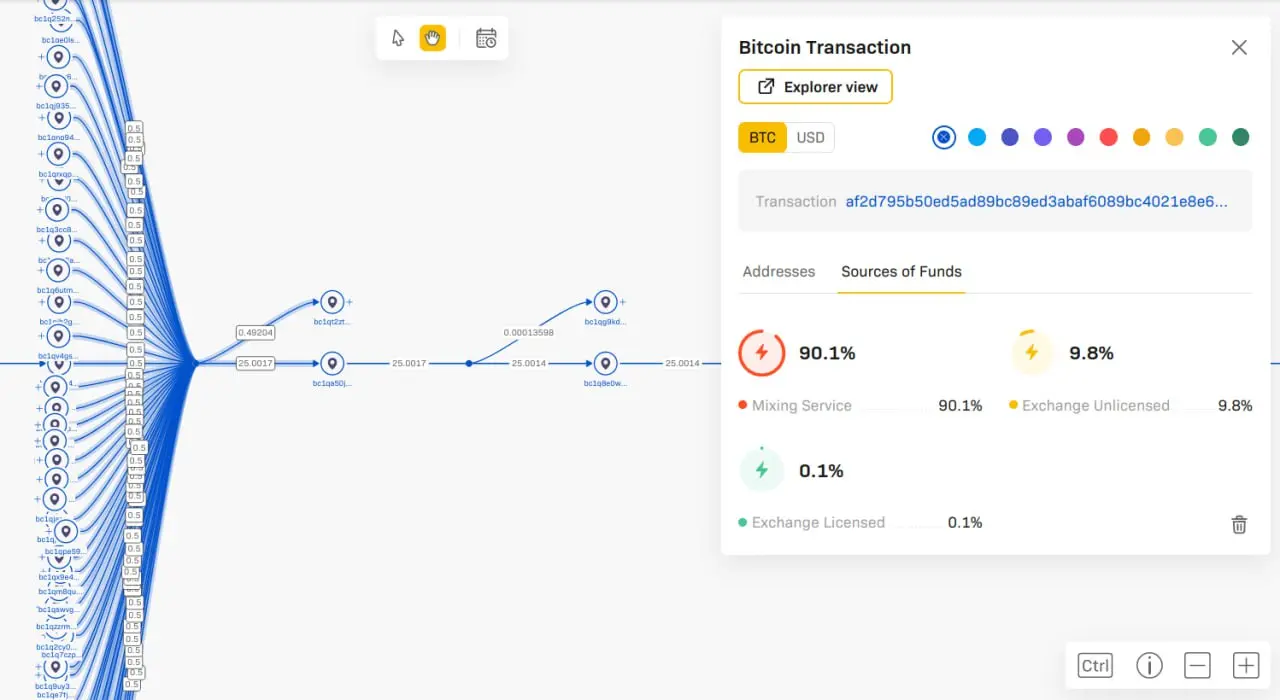This screenshot has width=1280, height=700.
Task: Switch to the Addresses tab
Action: coord(778,271)
